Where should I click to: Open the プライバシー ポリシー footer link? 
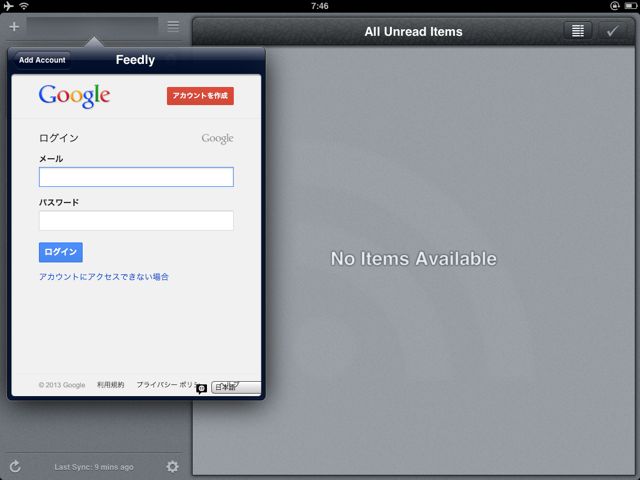167,384
